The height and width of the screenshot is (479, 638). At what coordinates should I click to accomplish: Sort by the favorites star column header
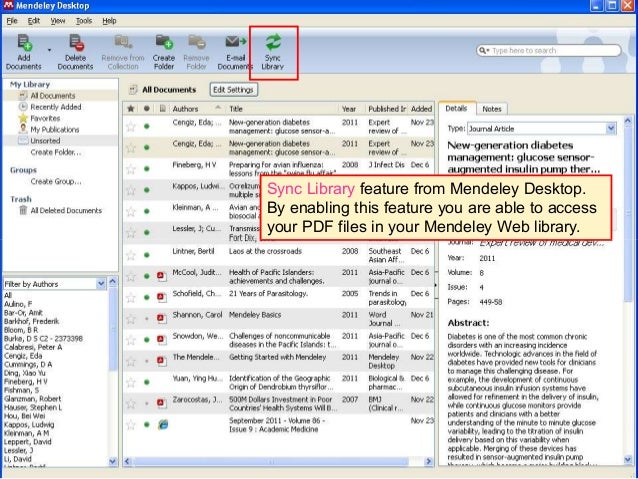[x=131, y=109]
